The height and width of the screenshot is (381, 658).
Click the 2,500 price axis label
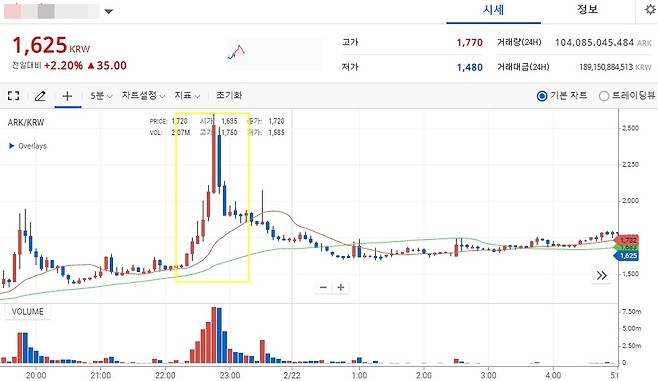630,128
